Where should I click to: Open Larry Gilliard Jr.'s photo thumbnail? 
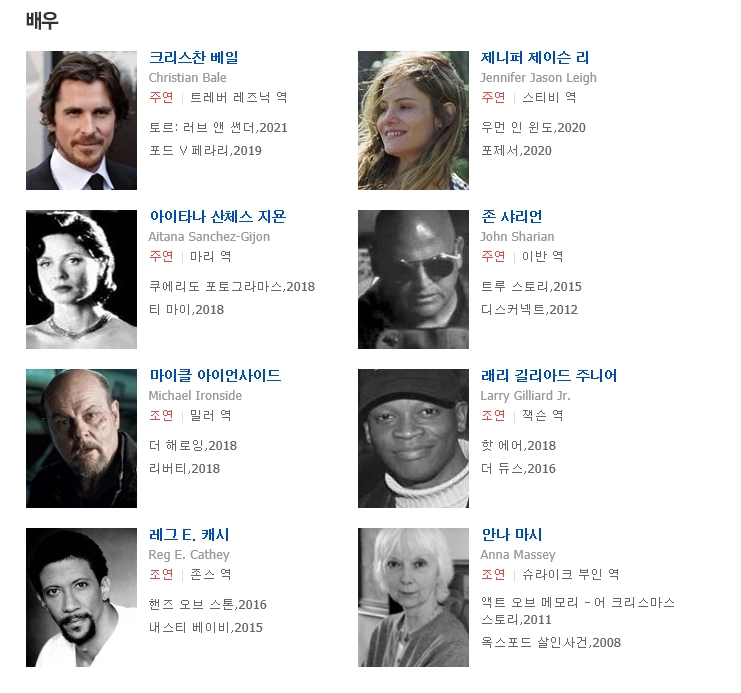414,439
